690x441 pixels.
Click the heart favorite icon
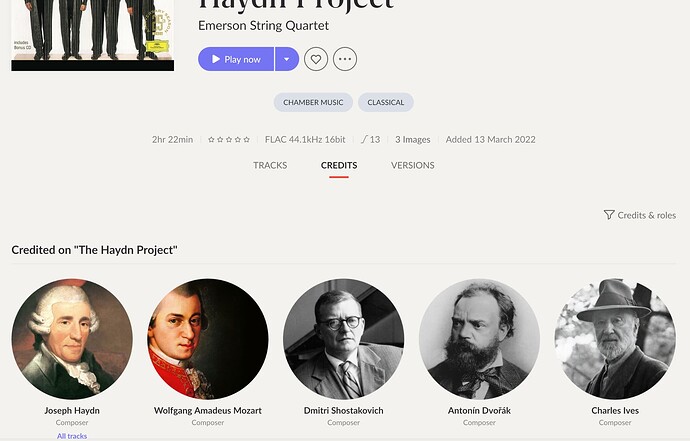(316, 59)
